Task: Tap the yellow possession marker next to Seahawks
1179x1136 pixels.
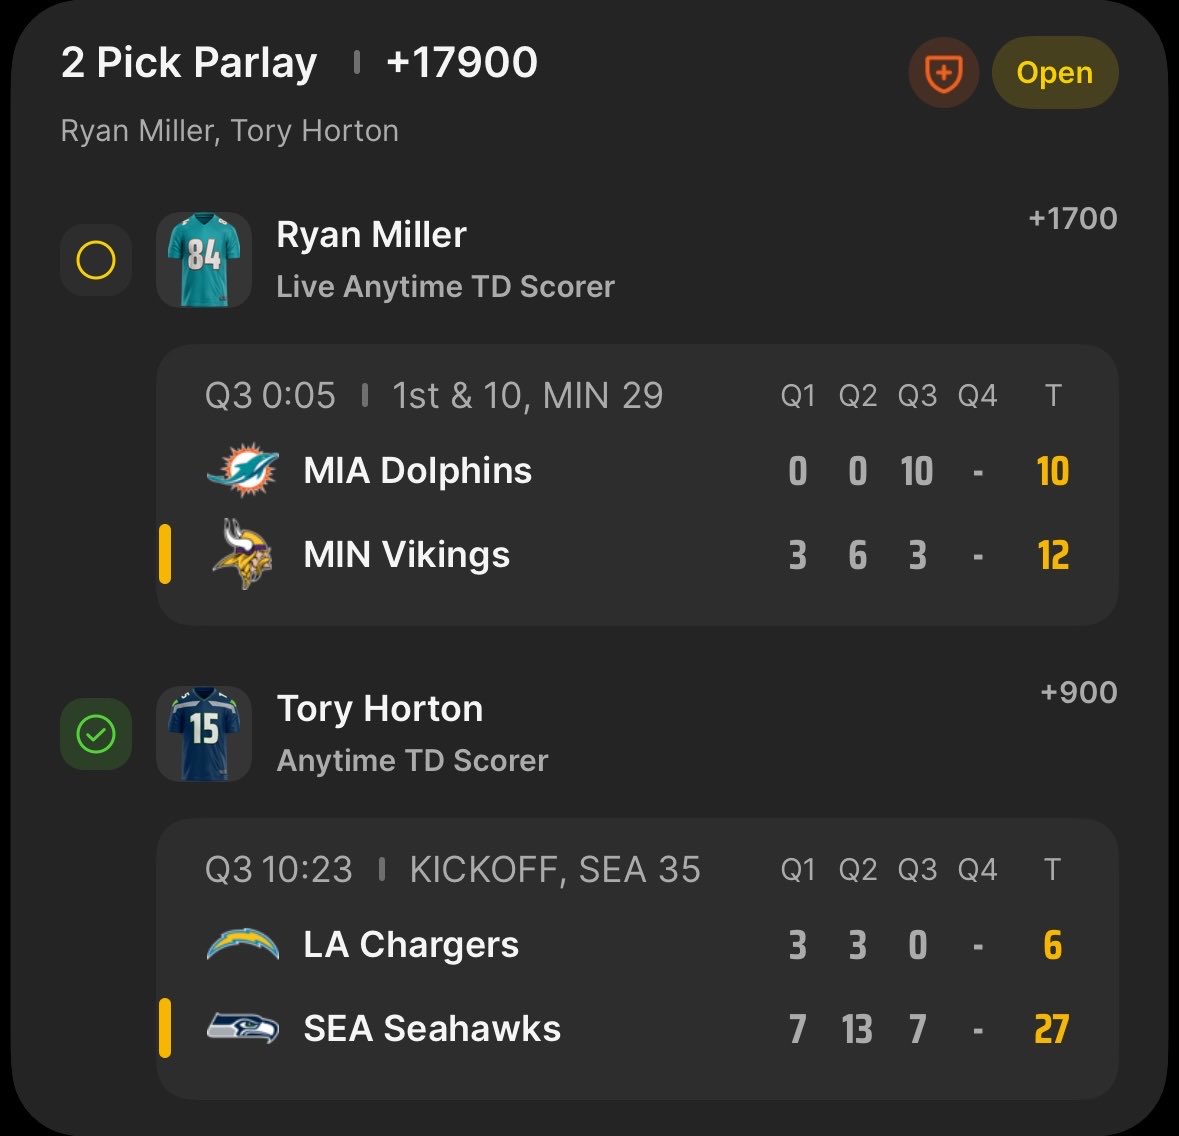Action: pos(165,1028)
